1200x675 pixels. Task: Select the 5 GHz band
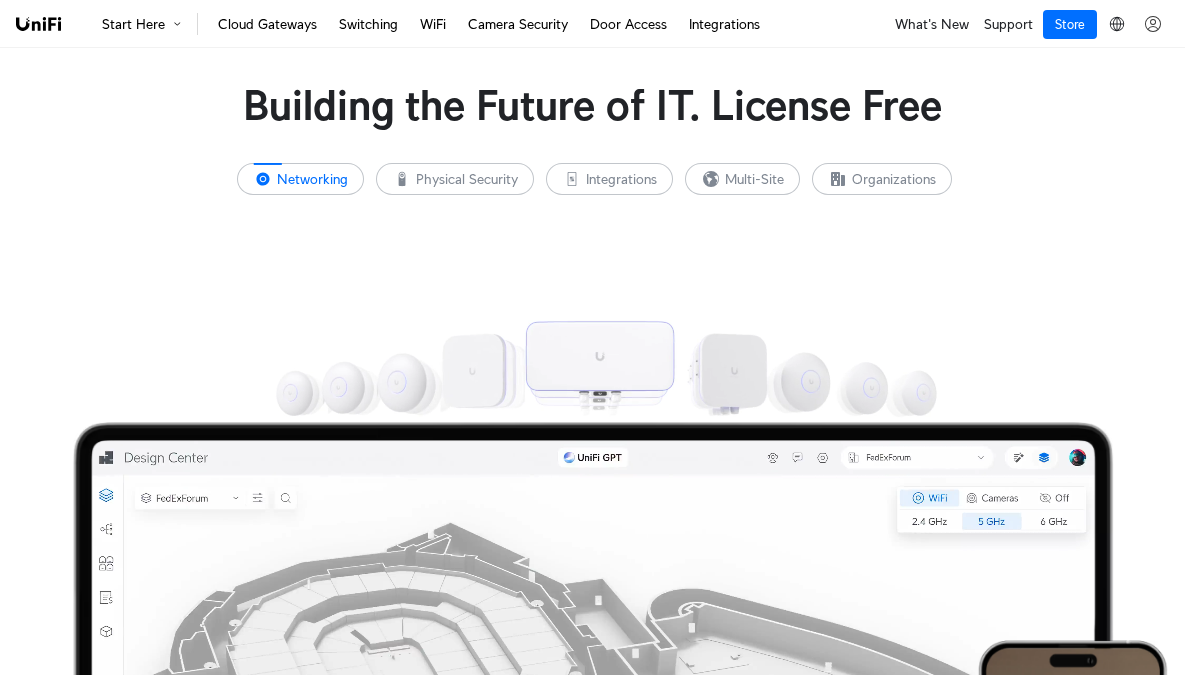992,521
